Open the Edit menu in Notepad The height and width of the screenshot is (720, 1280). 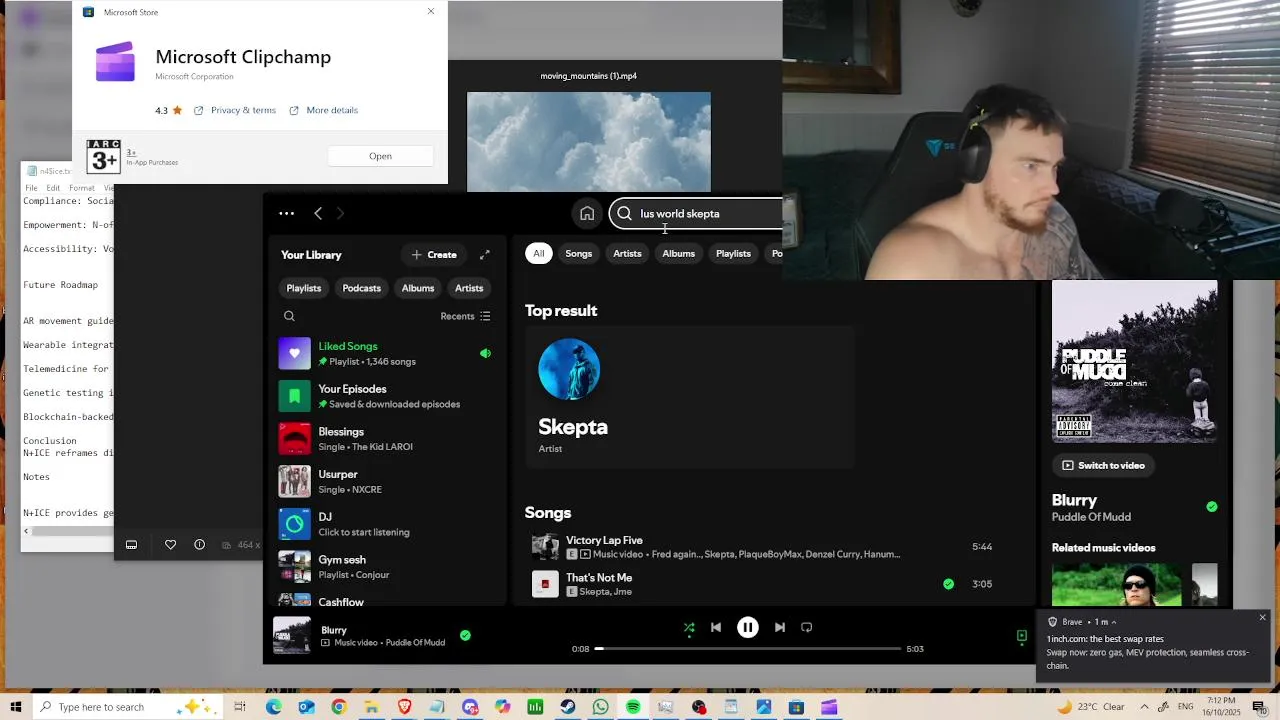pyautogui.click(x=53, y=188)
